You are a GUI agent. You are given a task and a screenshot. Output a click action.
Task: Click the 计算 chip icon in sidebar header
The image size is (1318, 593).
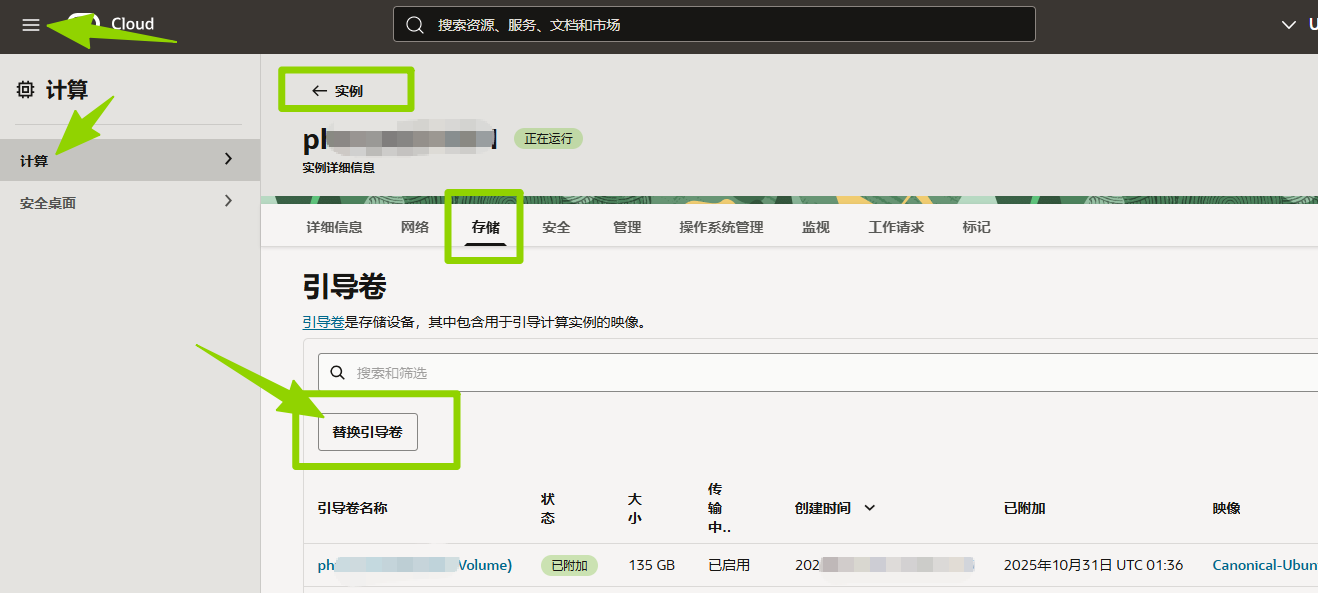[x=26, y=90]
